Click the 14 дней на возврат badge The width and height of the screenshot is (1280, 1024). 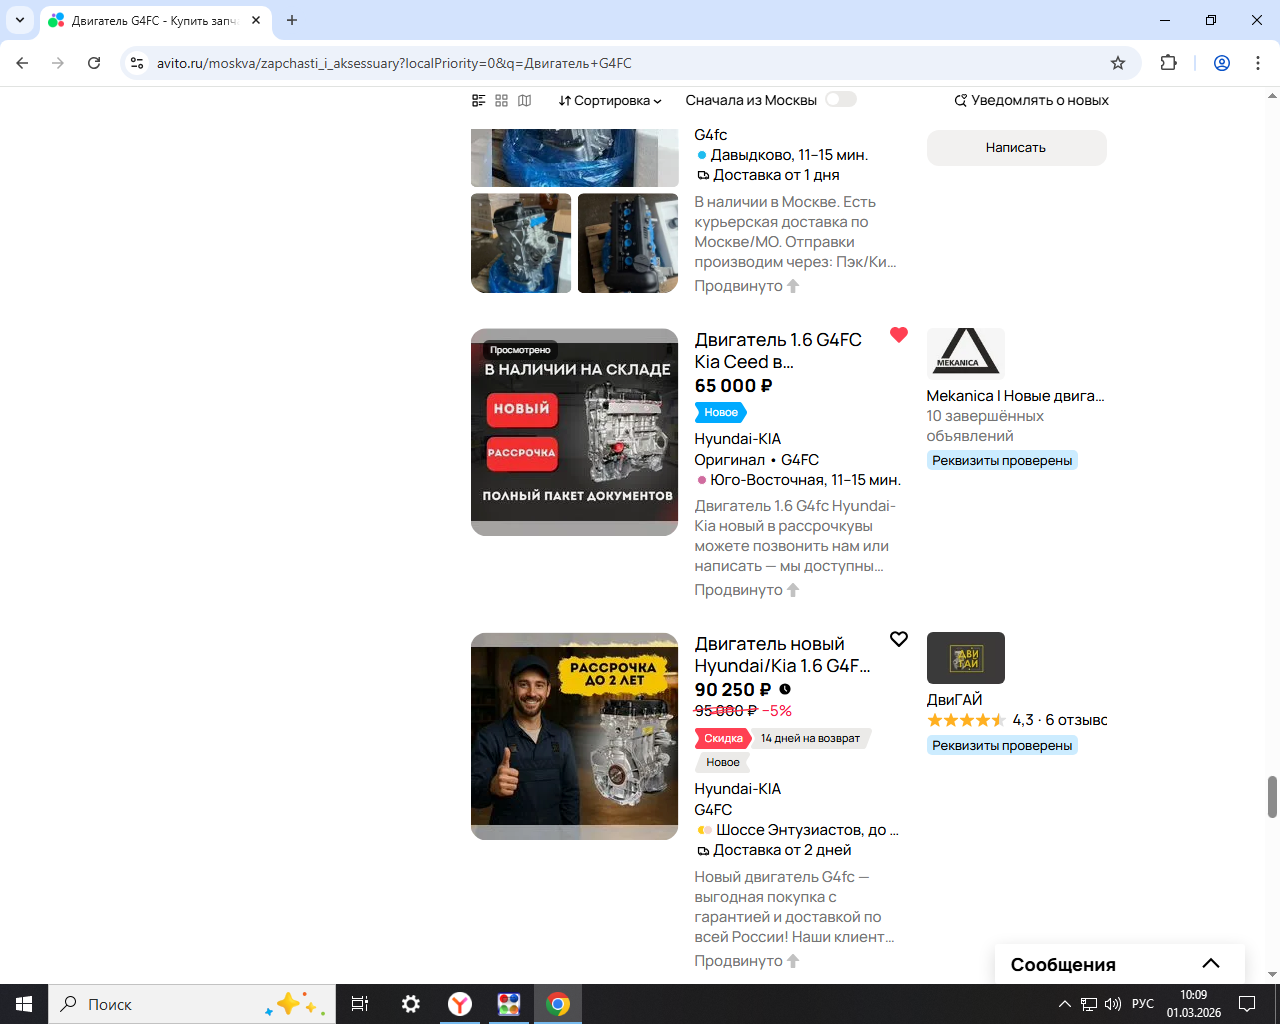(810, 738)
